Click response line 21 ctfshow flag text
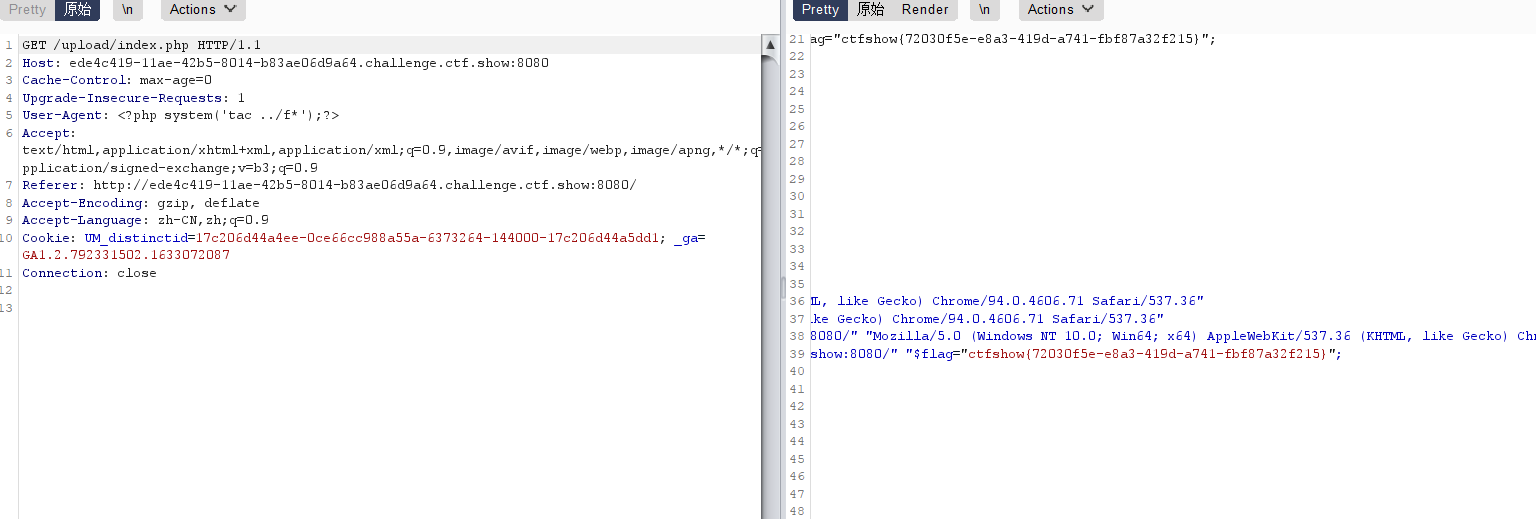Screen dimensions: 1536x519 click(1012, 39)
